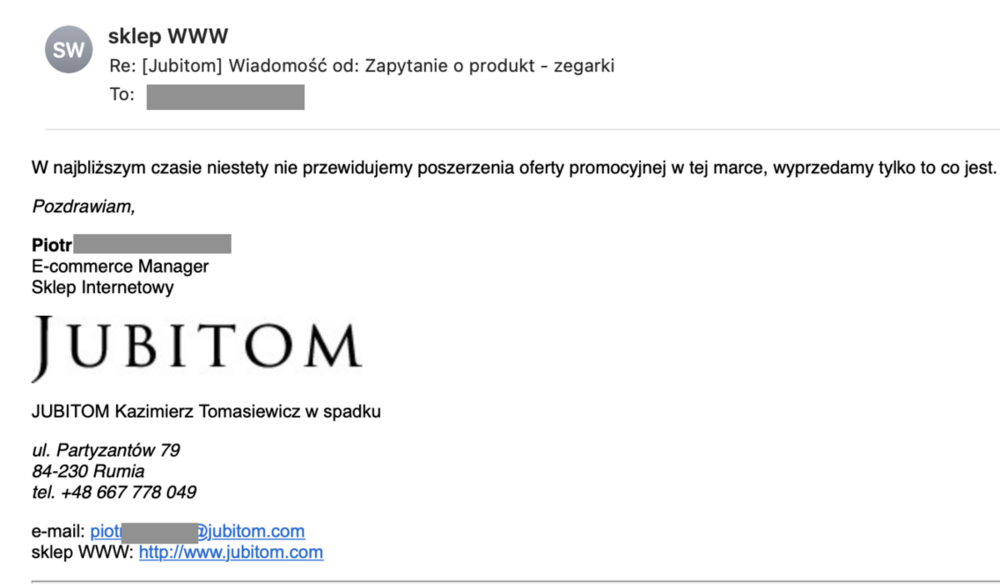Click the redacted recipient in To field

coord(225,97)
